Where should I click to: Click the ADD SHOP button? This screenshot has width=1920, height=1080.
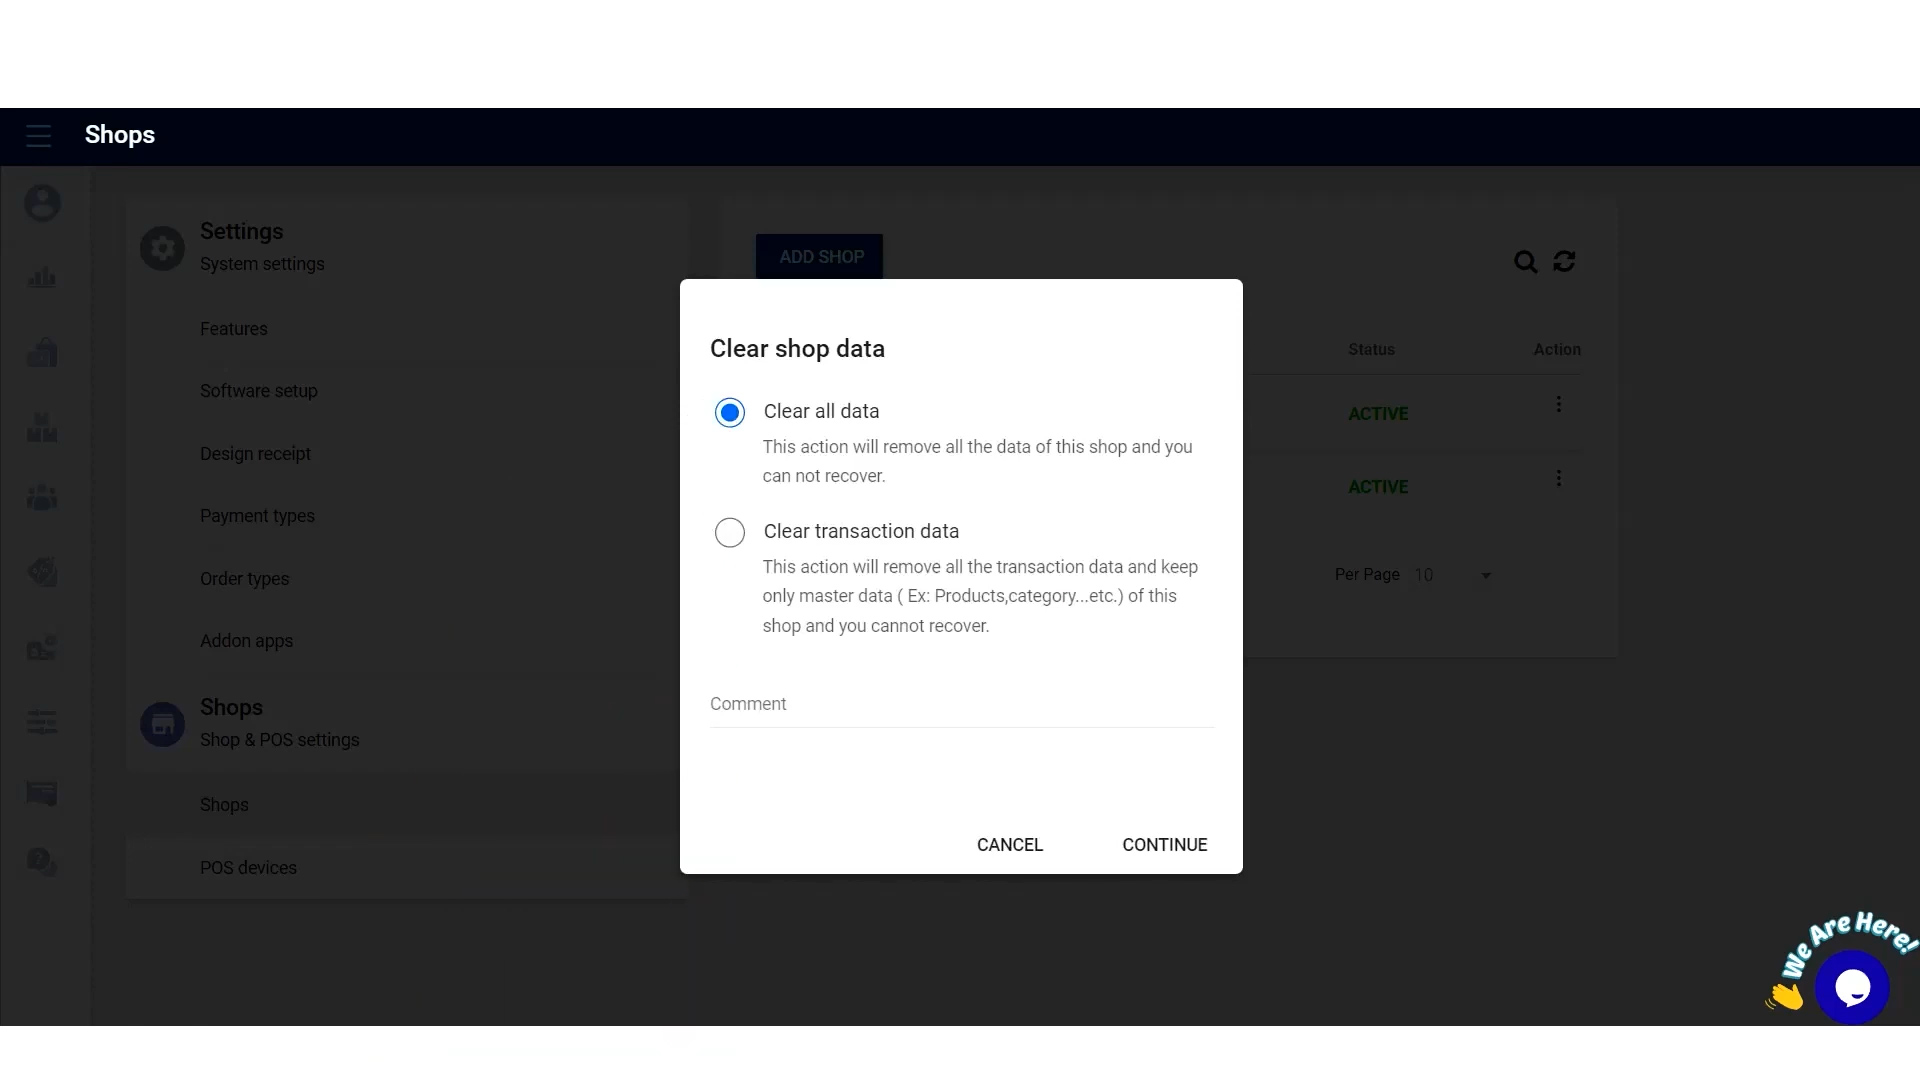[820, 257]
